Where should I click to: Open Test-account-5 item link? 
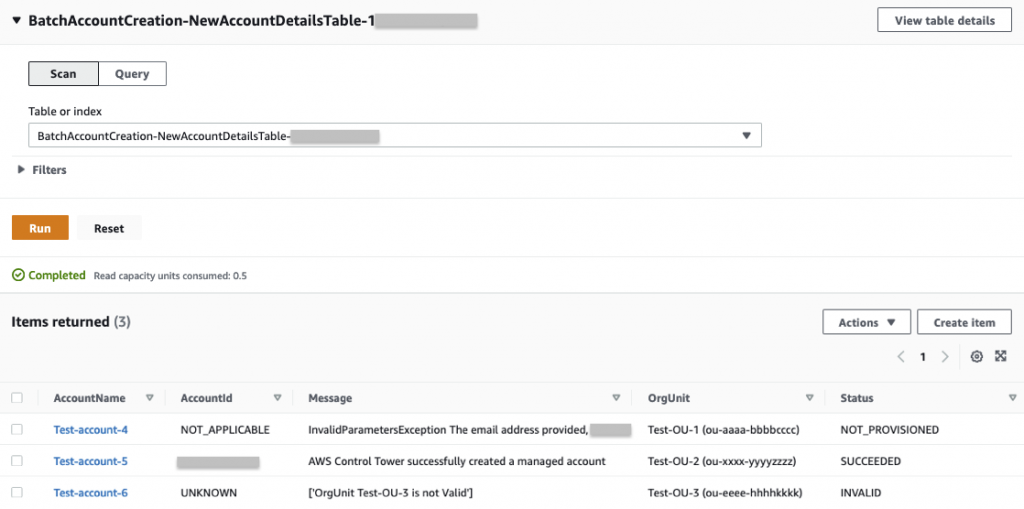click(91, 461)
